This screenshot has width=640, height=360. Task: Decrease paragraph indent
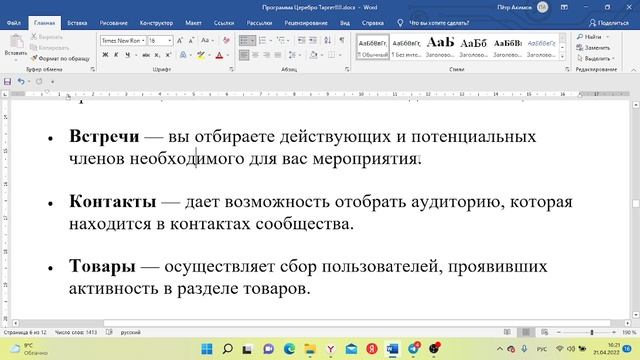[x=302, y=40]
